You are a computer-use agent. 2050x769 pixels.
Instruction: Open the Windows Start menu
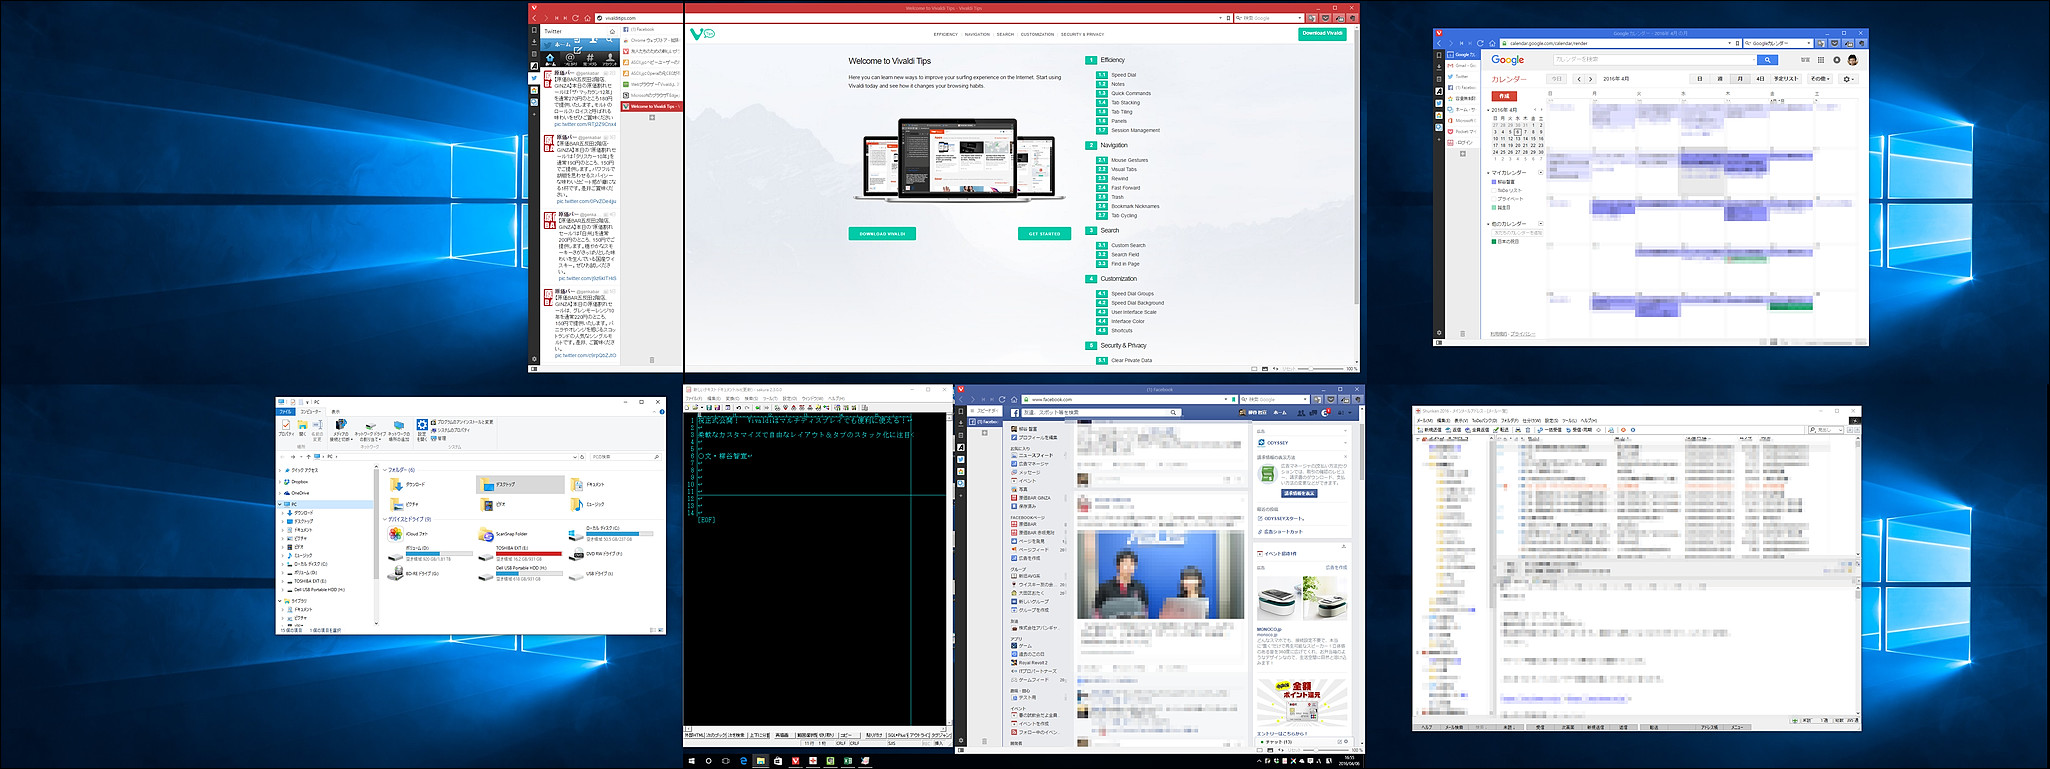tap(692, 761)
